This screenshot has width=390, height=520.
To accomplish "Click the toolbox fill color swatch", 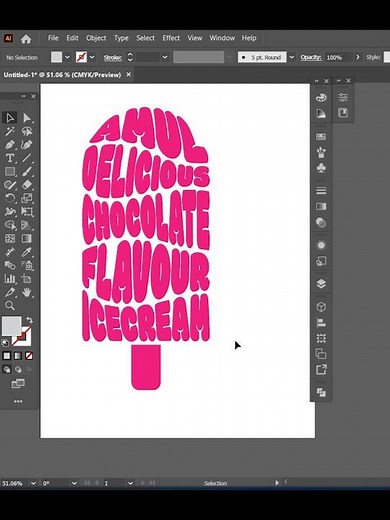I will [12, 326].
